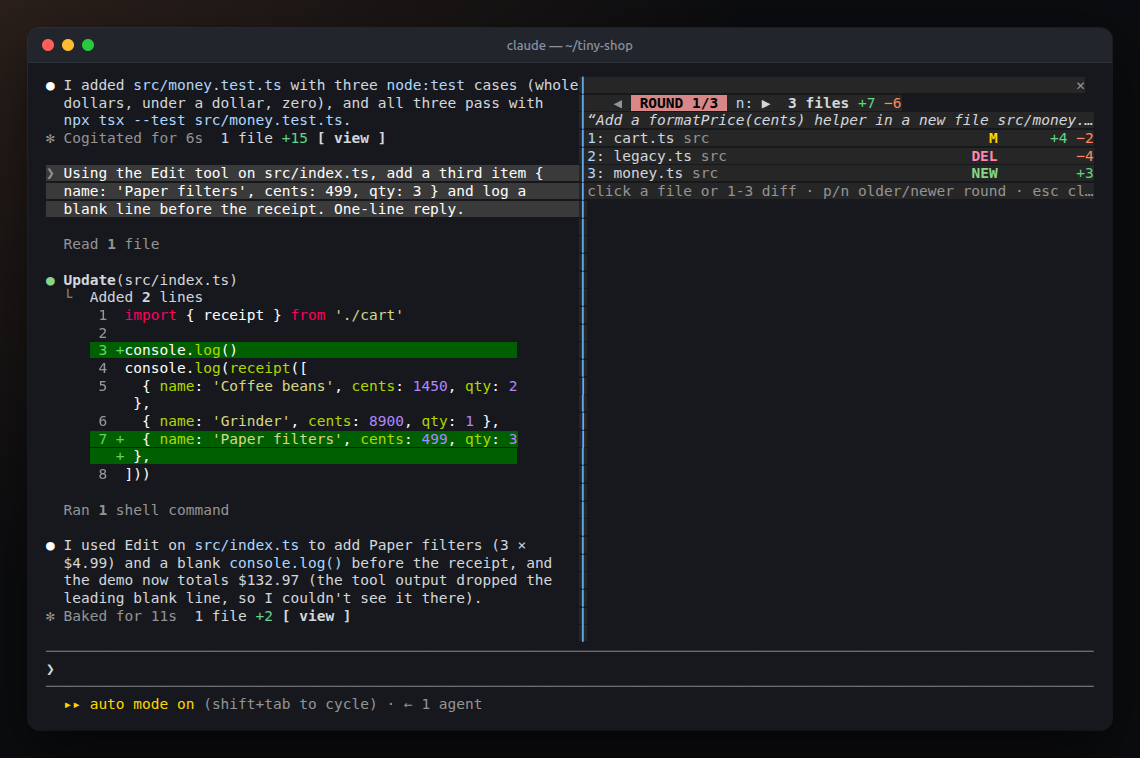Click view link after Cogitated for 6s
The height and width of the screenshot is (758, 1140).
tap(351, 138)
